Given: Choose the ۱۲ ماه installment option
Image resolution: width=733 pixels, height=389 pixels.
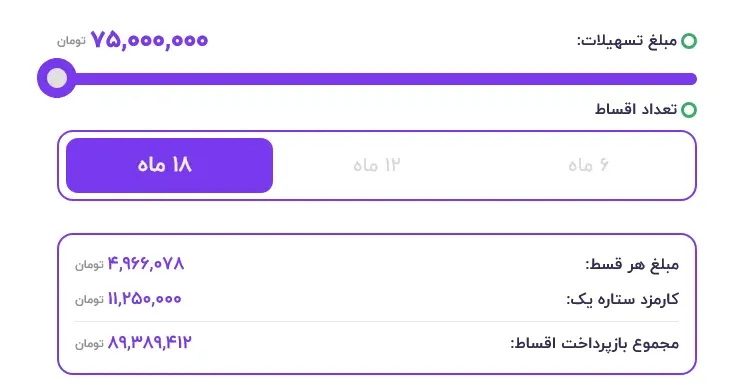Looking at the screenshot, I should [x=377, y=165].
